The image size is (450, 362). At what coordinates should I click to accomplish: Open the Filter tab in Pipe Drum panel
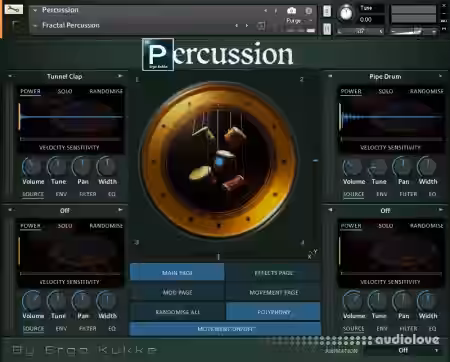pos(408,194)
